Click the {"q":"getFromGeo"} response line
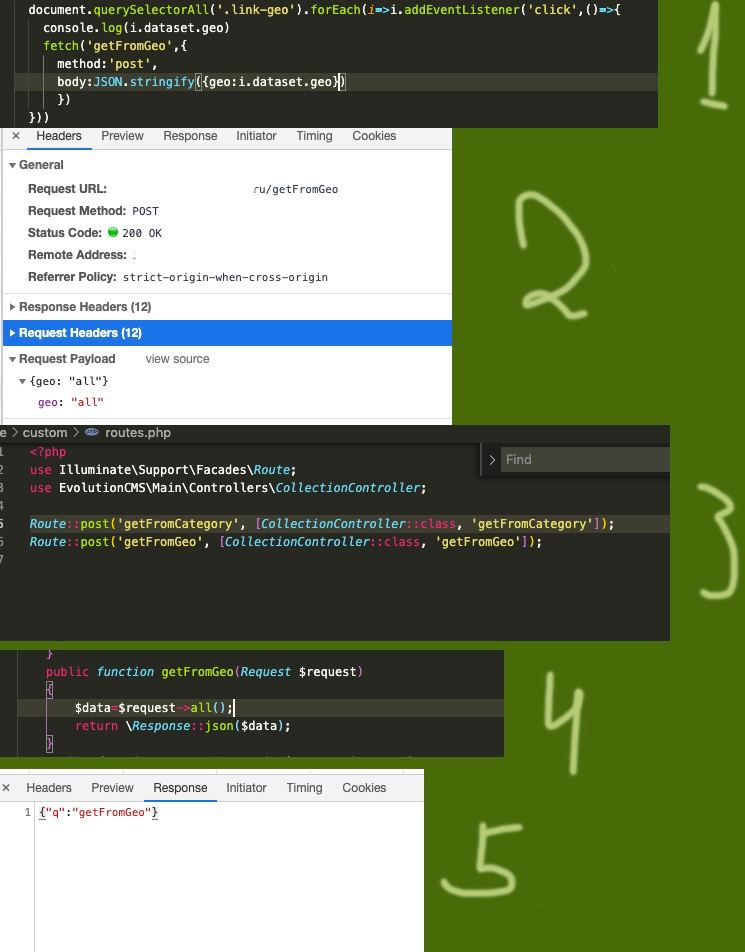This screenshot has height=952, width=745. (98, 812)
